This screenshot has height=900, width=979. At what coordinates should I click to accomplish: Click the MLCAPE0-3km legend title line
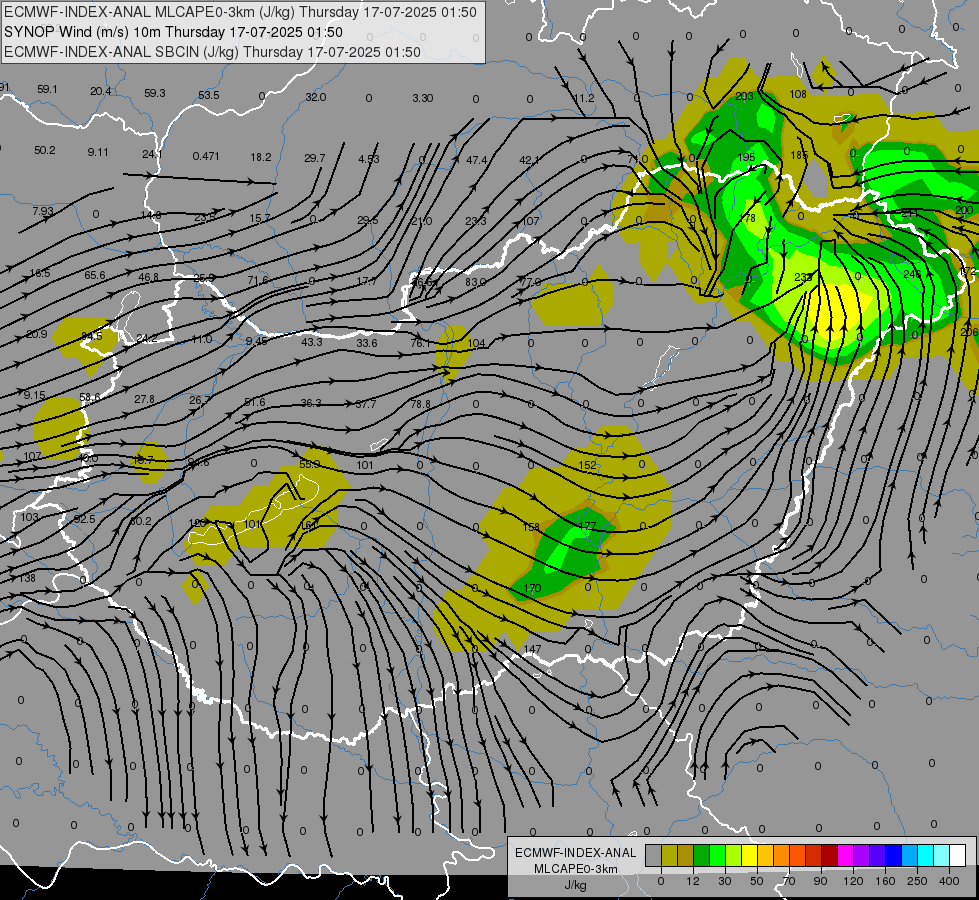point(576,869)
